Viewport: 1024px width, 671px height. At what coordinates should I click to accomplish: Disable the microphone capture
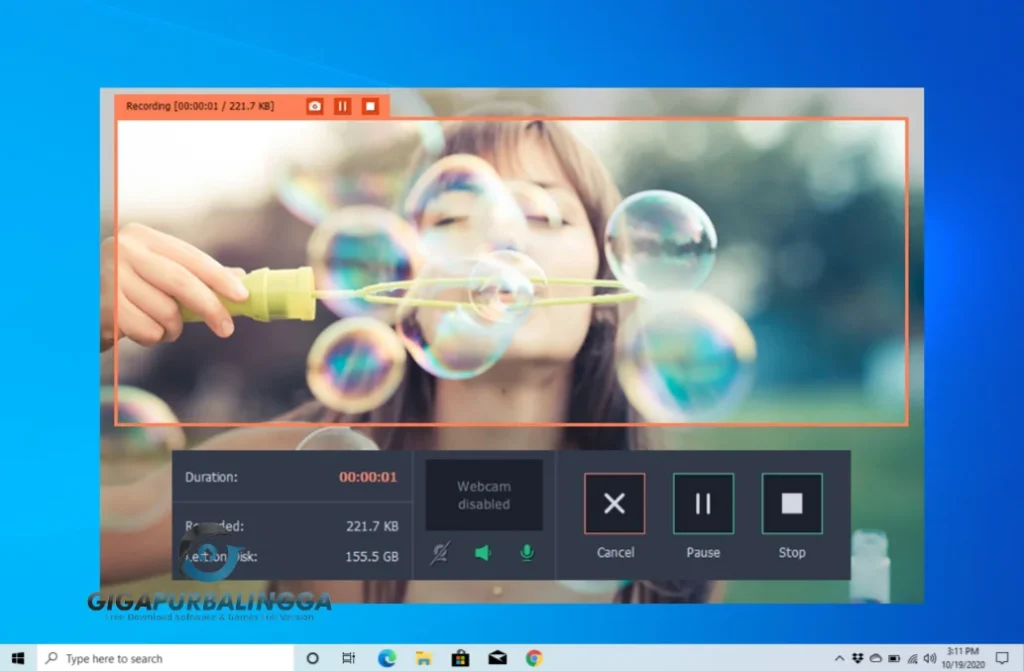[x=526, y=552]
